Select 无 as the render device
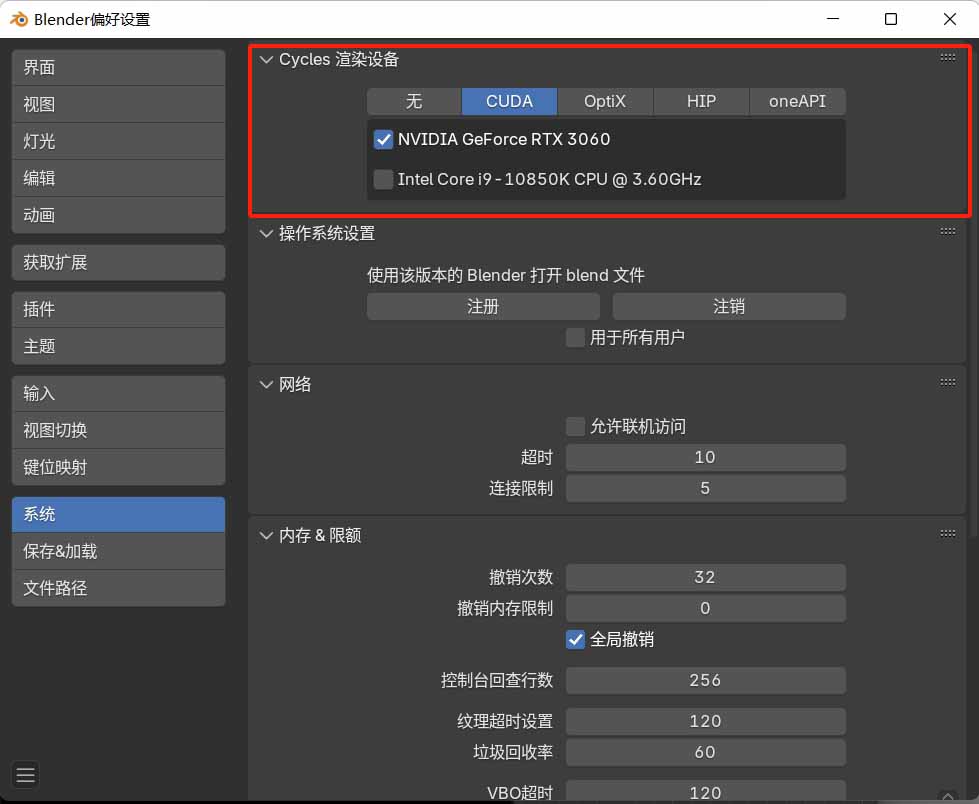 pos(414,101)
